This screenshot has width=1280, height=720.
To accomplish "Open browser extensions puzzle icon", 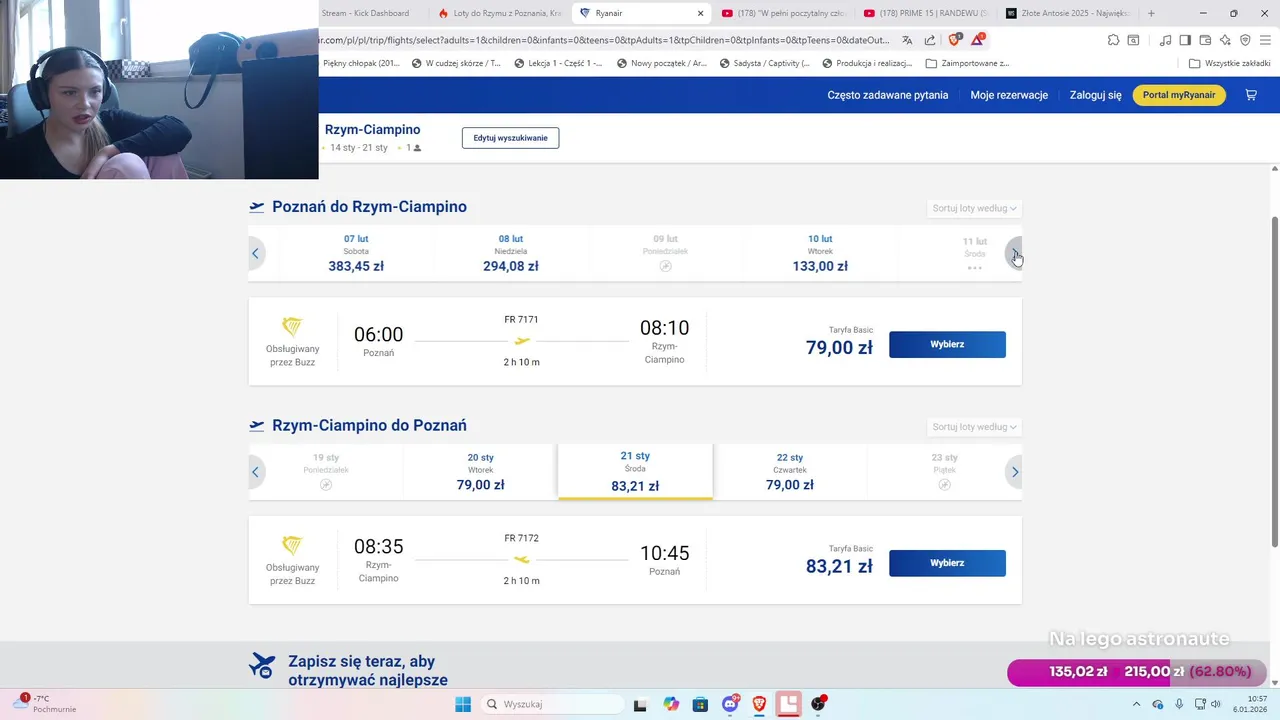I will coord(1113,40).
